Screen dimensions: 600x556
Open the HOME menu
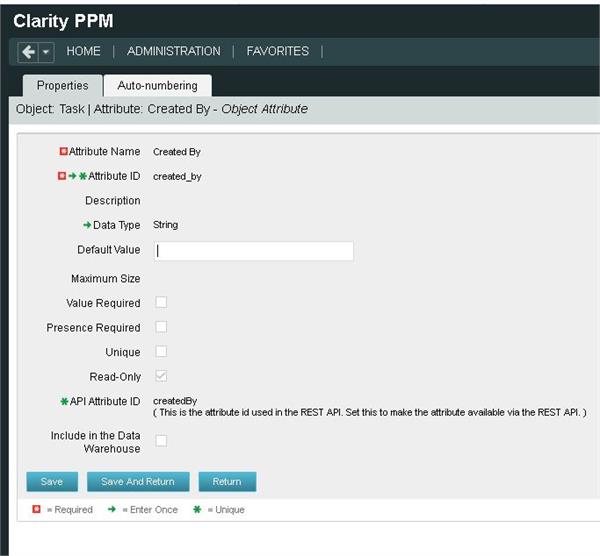[x=83, y=51]
